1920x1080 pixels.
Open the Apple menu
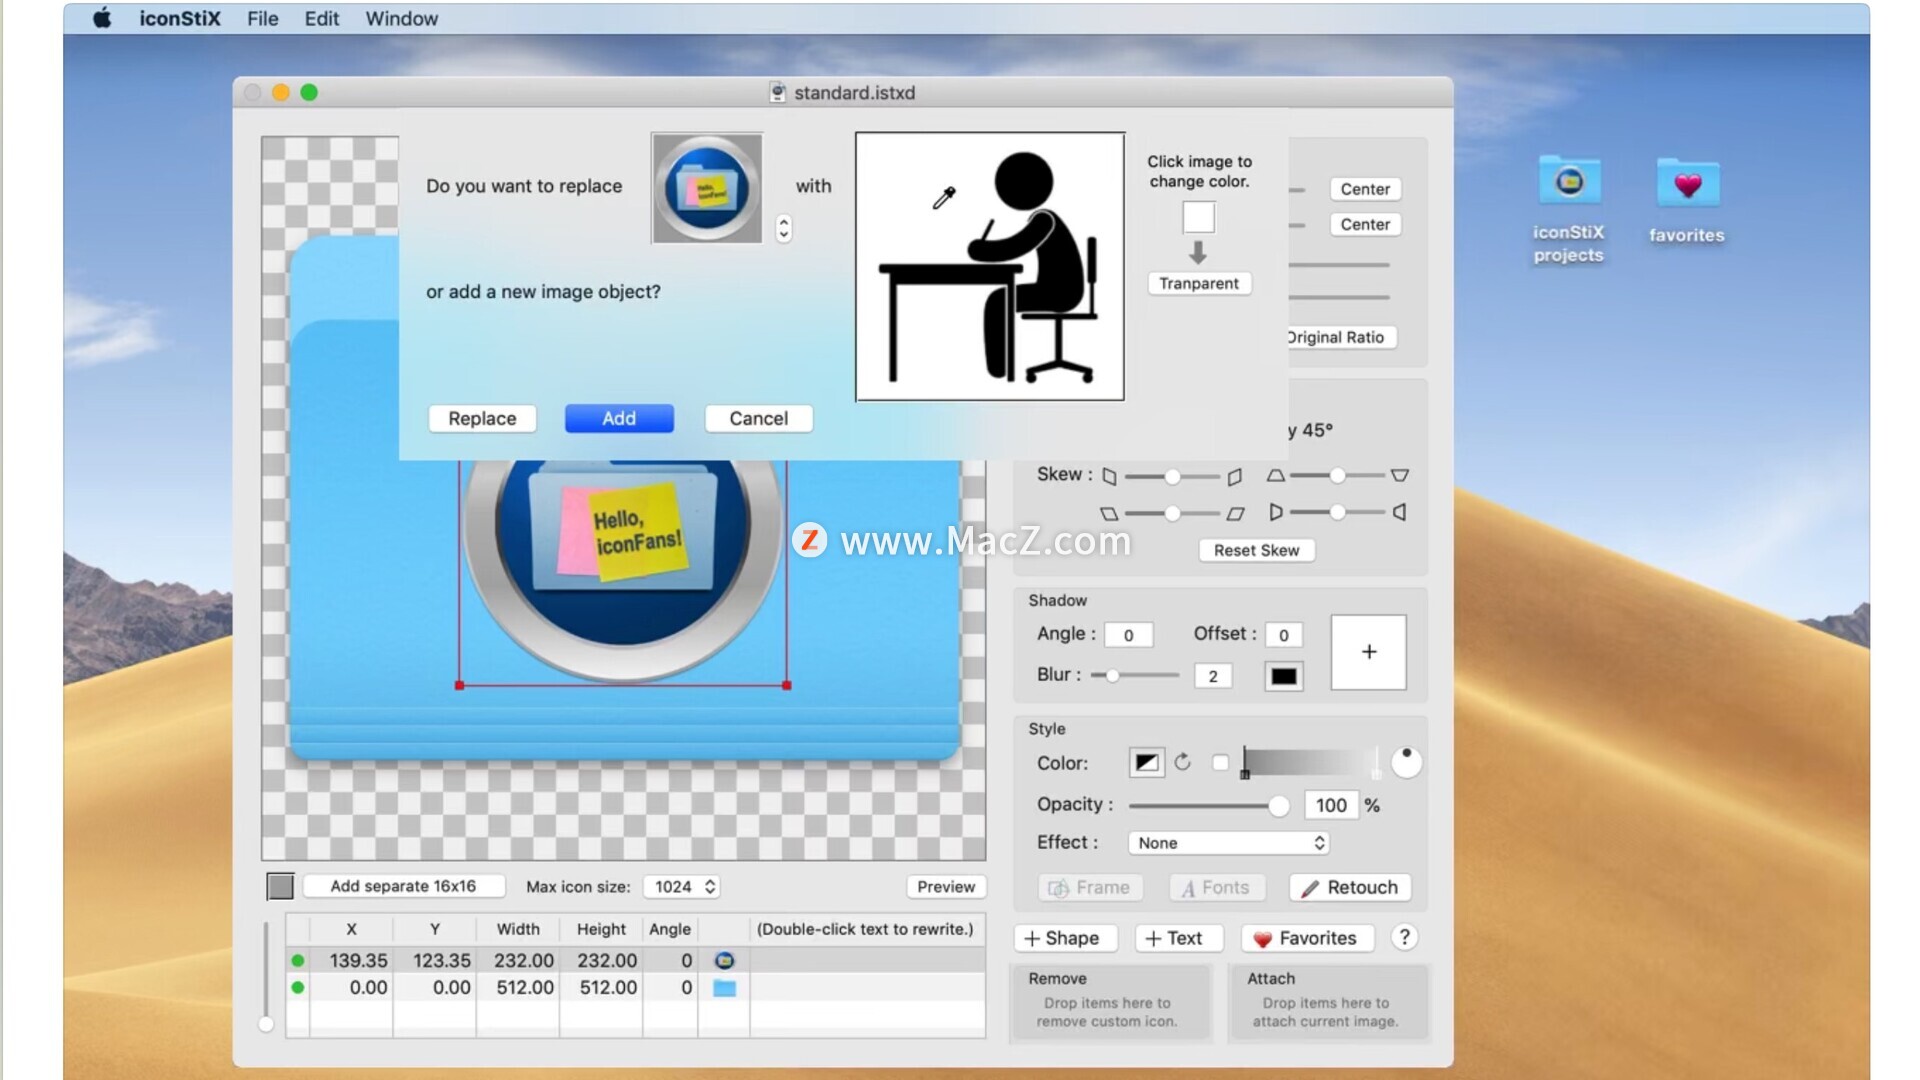pyautogui.click(x=102, y=18)
